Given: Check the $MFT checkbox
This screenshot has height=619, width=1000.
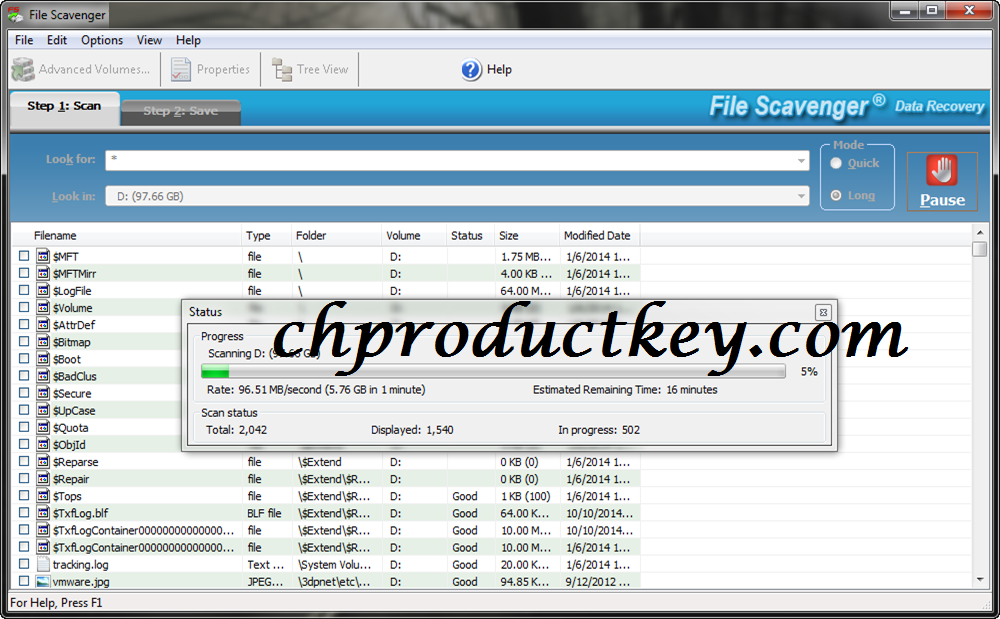Looking at the screenshot, I should click(24, 256).
